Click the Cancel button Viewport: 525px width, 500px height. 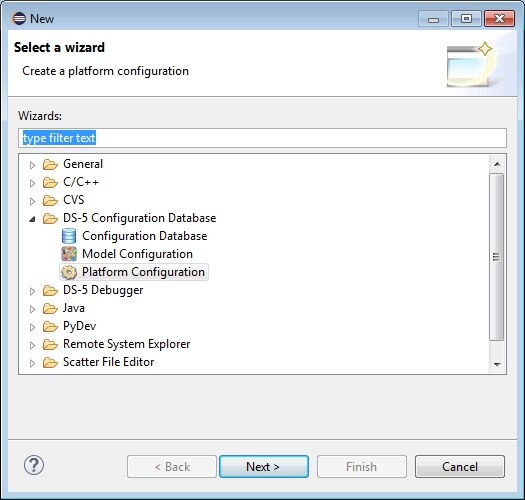click(460, 467)
